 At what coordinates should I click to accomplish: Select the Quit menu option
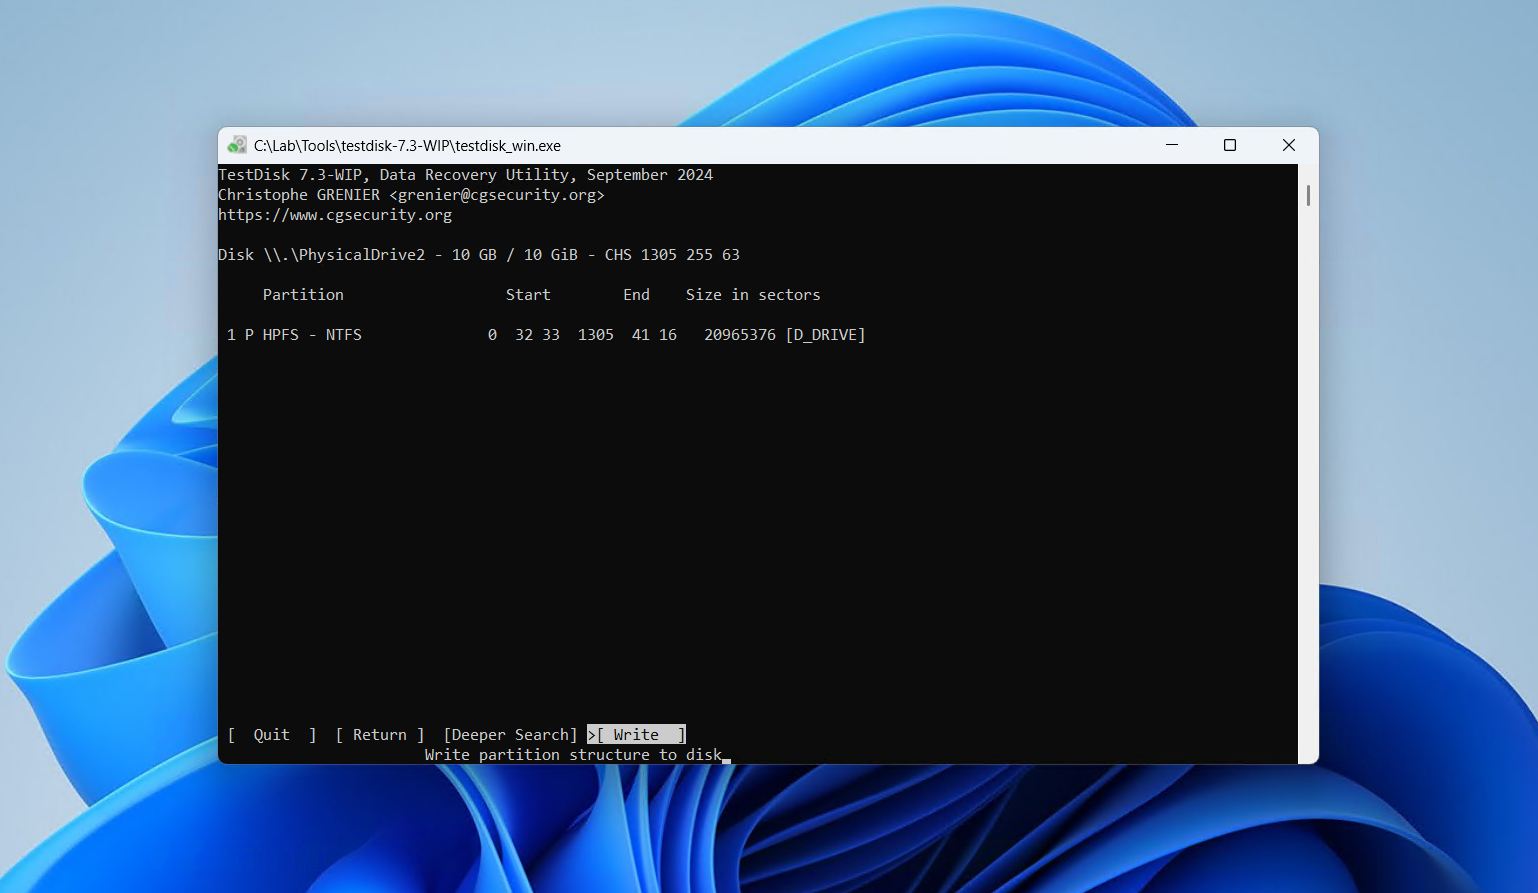click(272, 735)
